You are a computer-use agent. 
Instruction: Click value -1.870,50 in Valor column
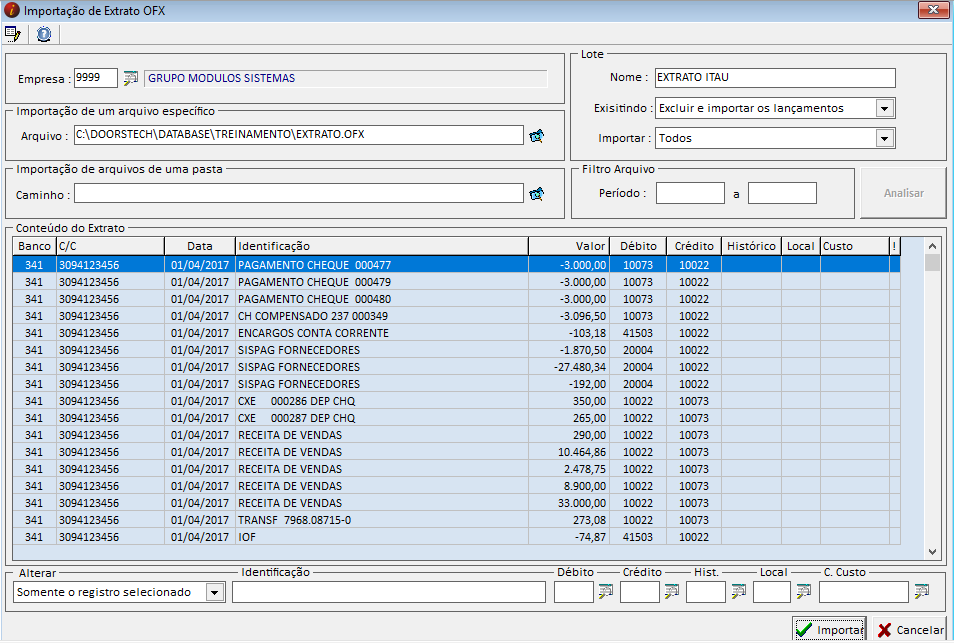tap(583, 350)
